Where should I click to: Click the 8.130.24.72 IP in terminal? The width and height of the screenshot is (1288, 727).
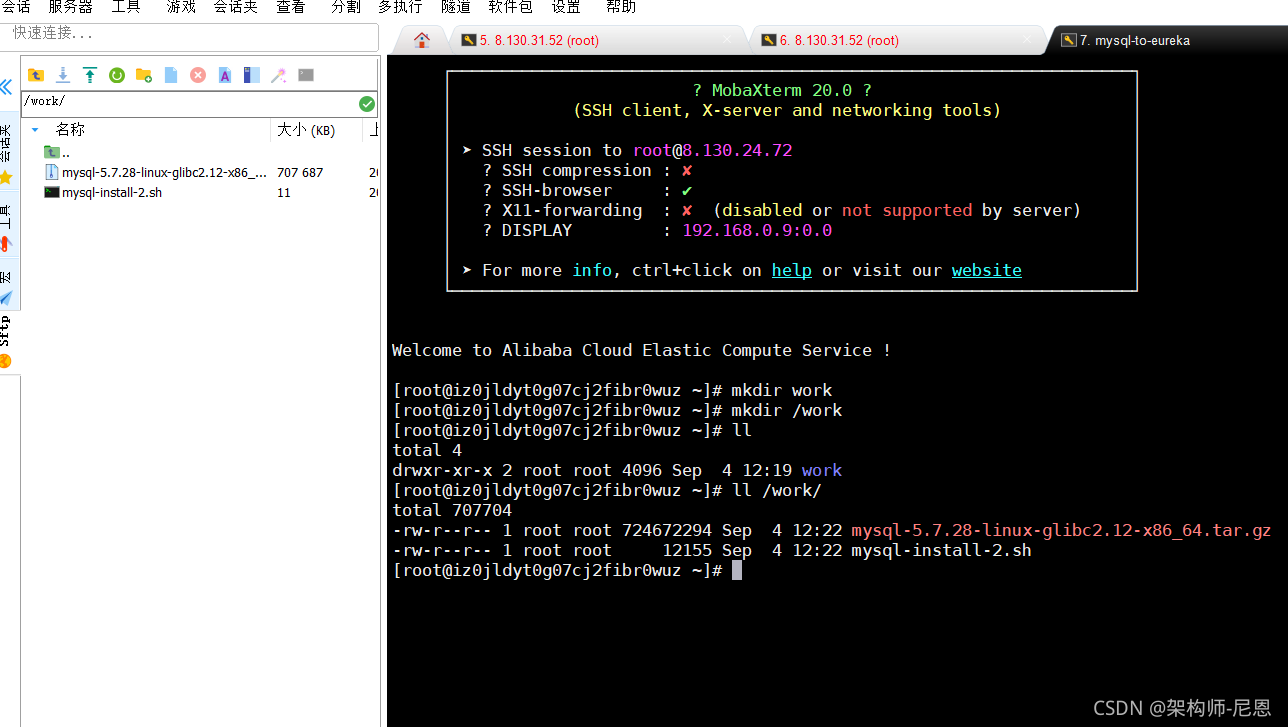pos(737,150)
